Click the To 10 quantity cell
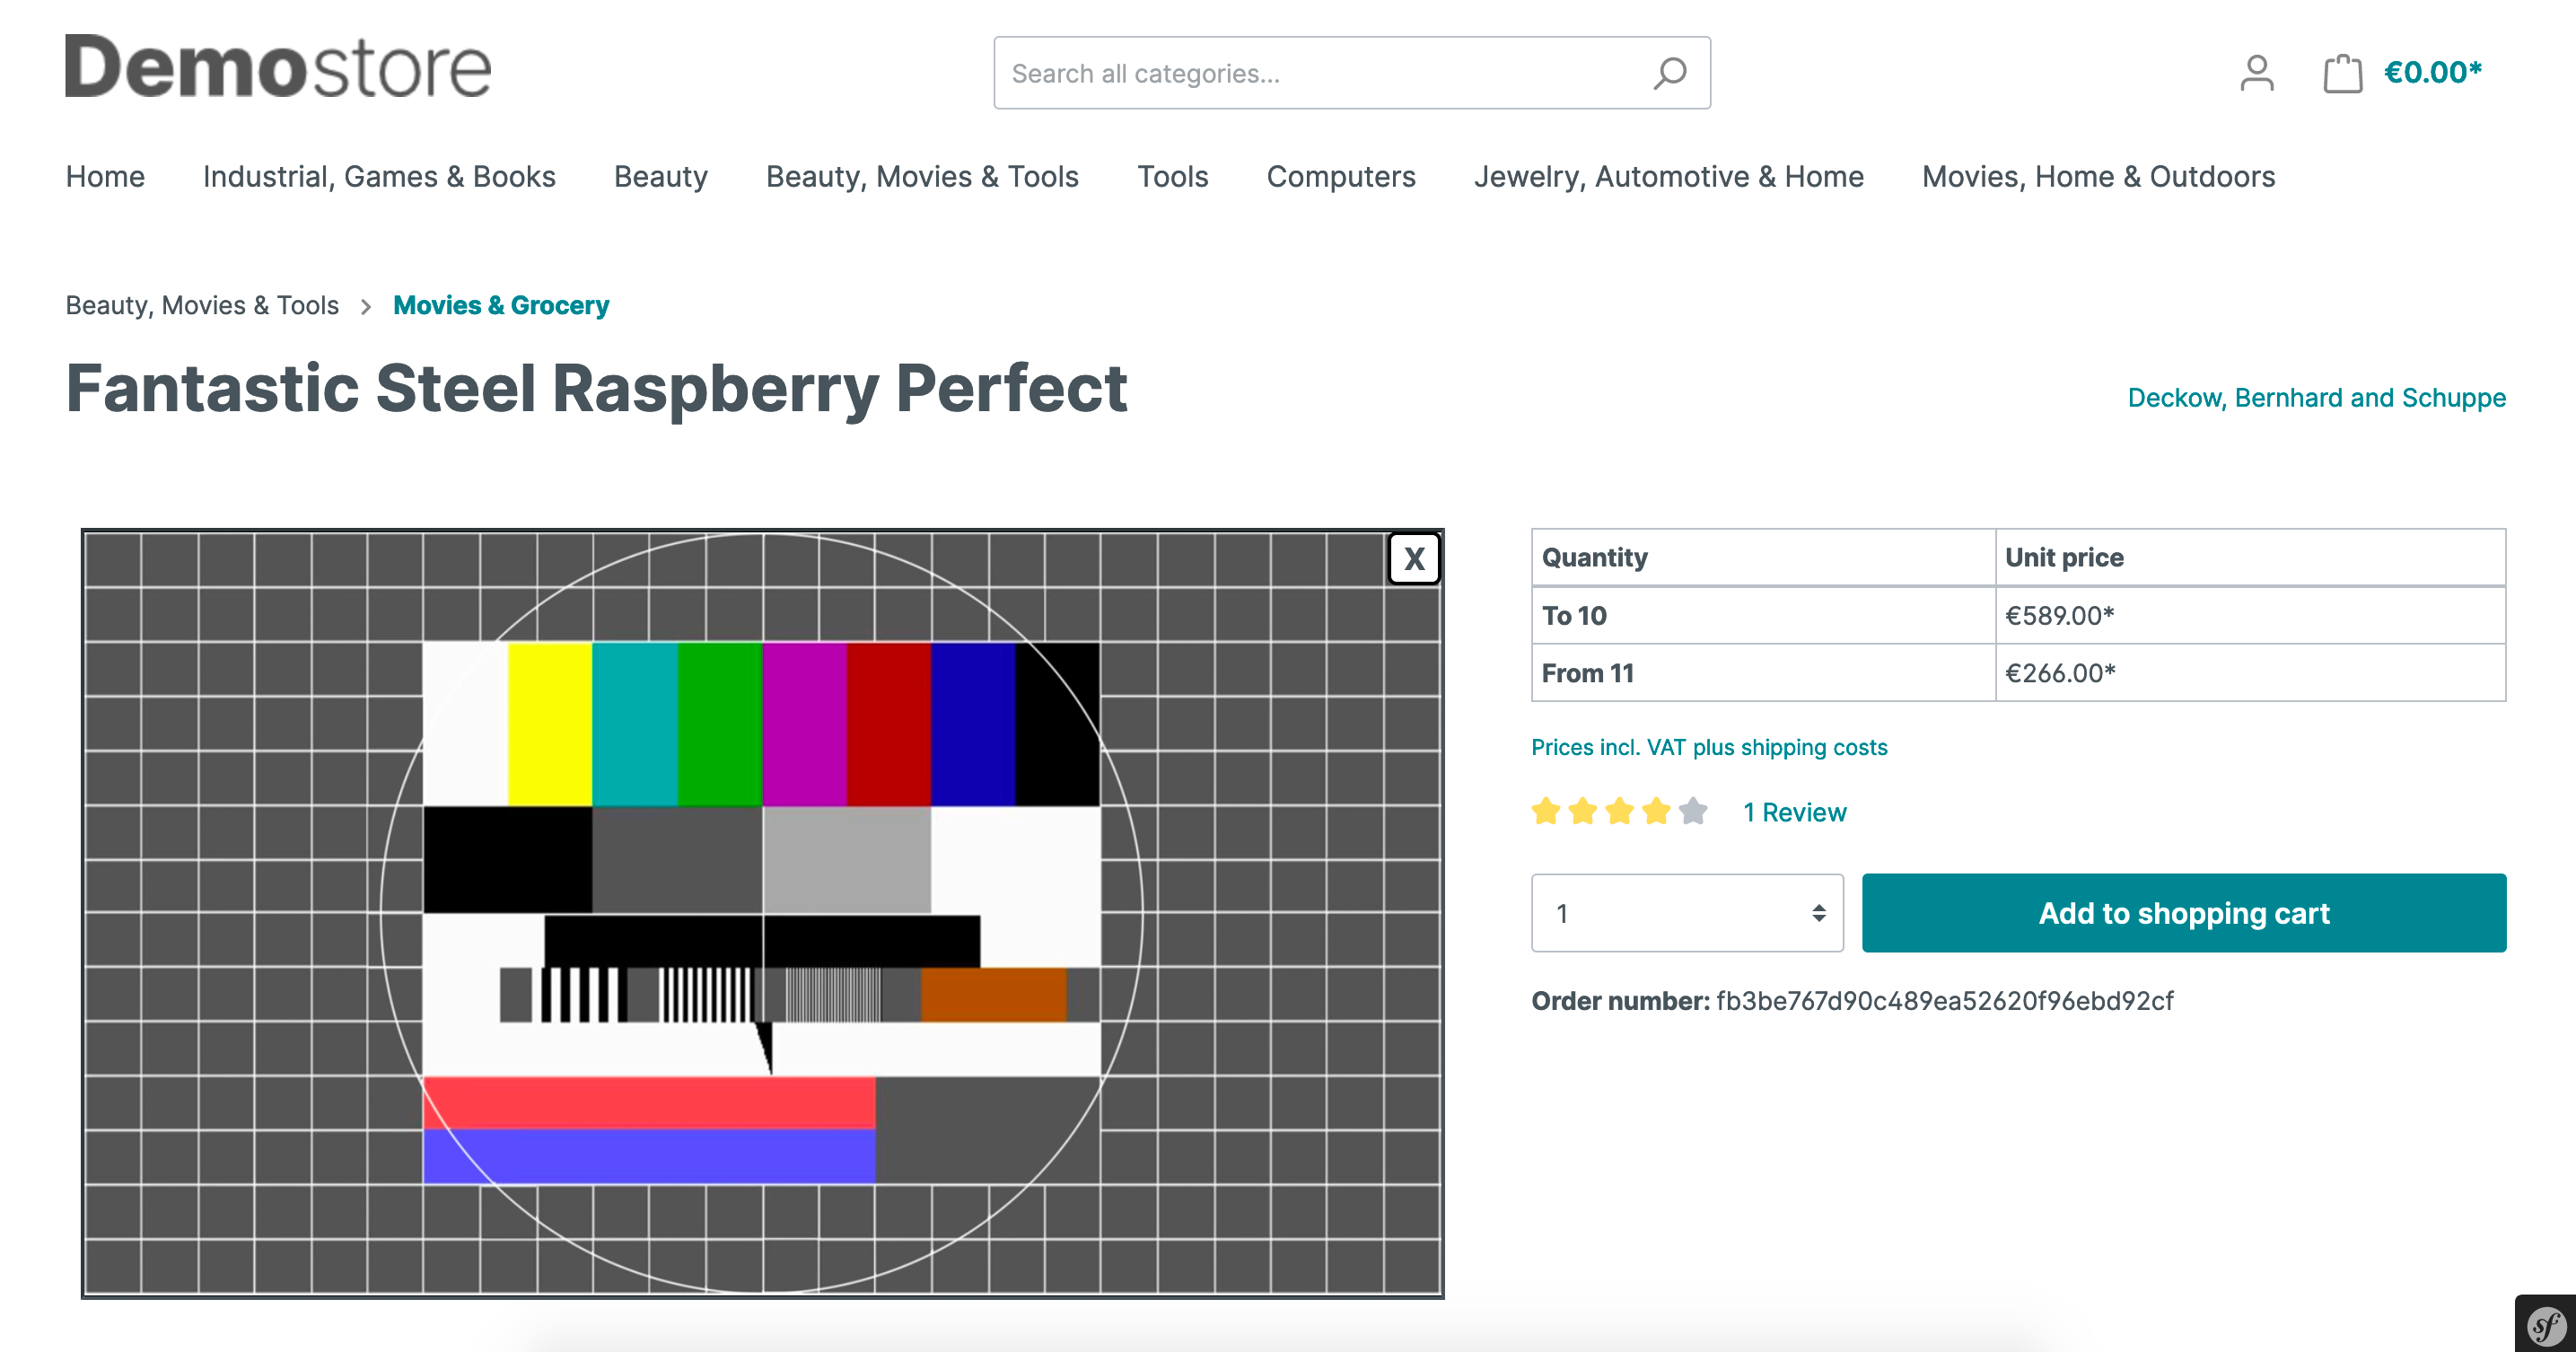This screenshot has width=2576, height=1352. 1763,615
